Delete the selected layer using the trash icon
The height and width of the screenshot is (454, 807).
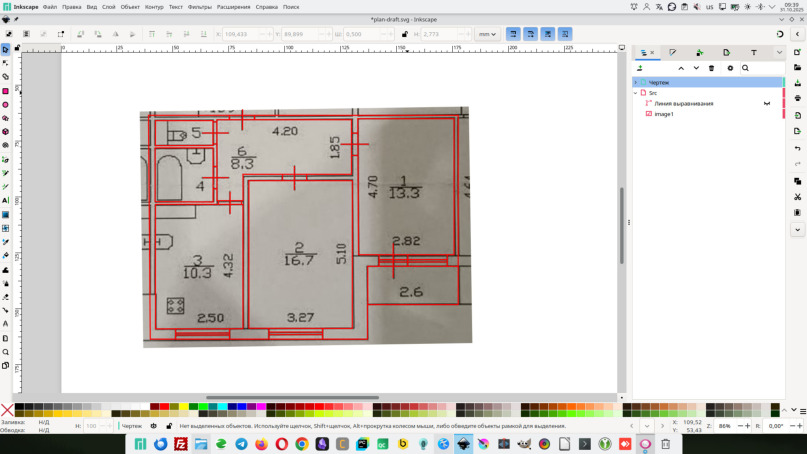tap(711, 68)
